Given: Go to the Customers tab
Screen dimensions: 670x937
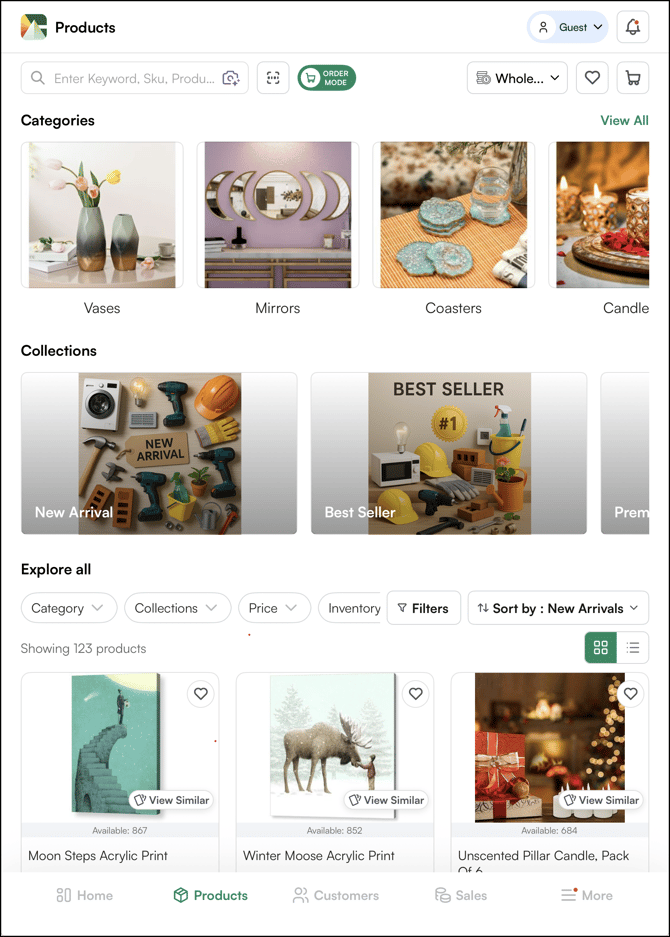Looking at the screenshot, I should pyautogui.click(x=336, y=896).
